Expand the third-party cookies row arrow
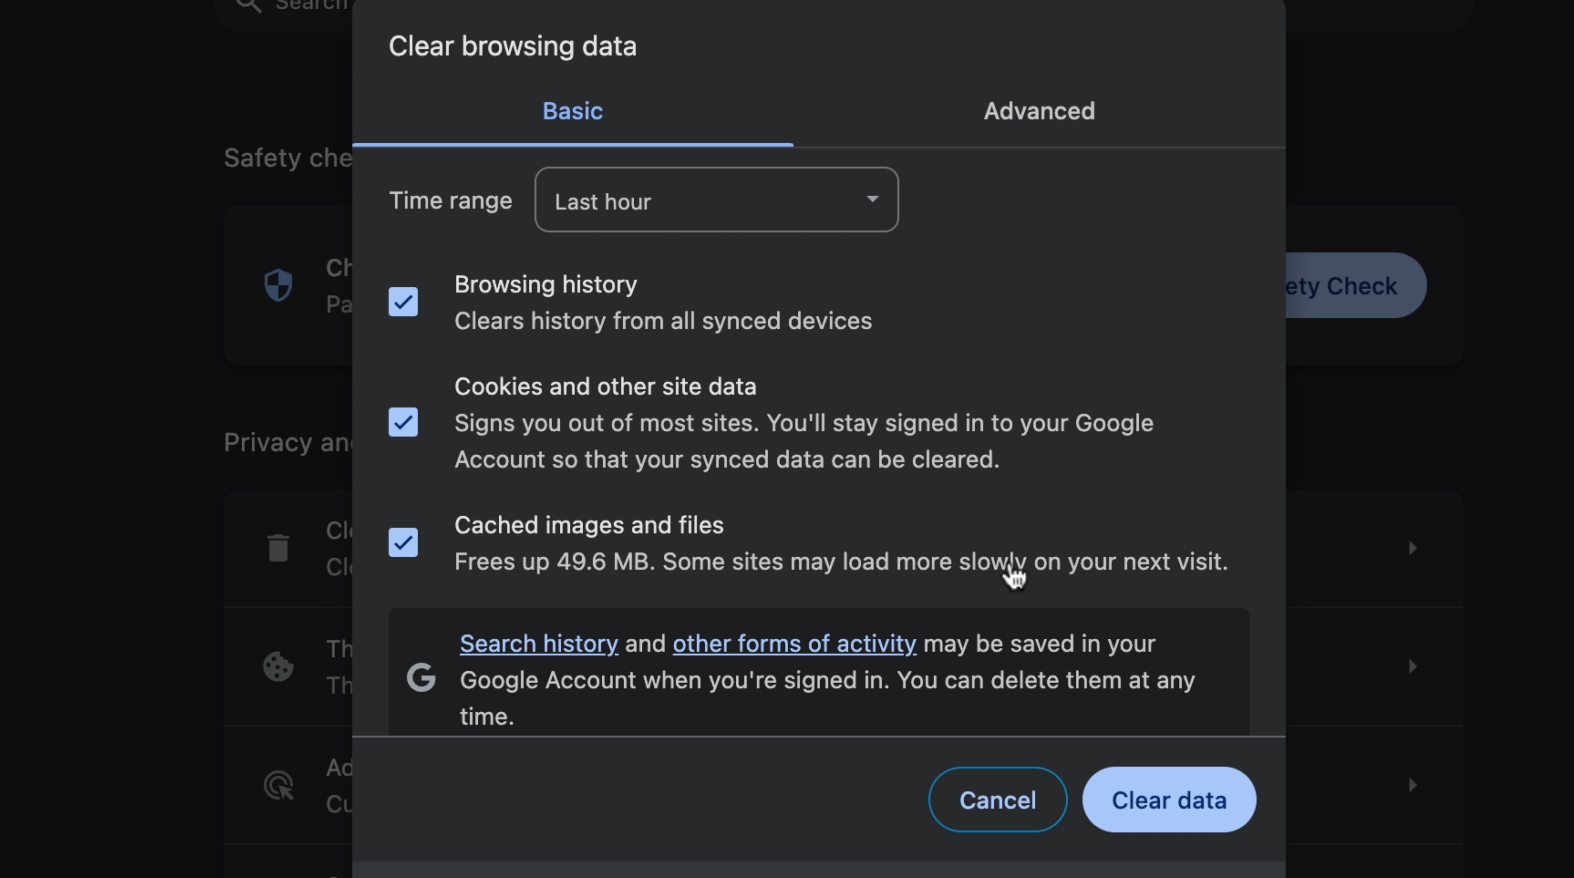 click(x=1412, y=666)
